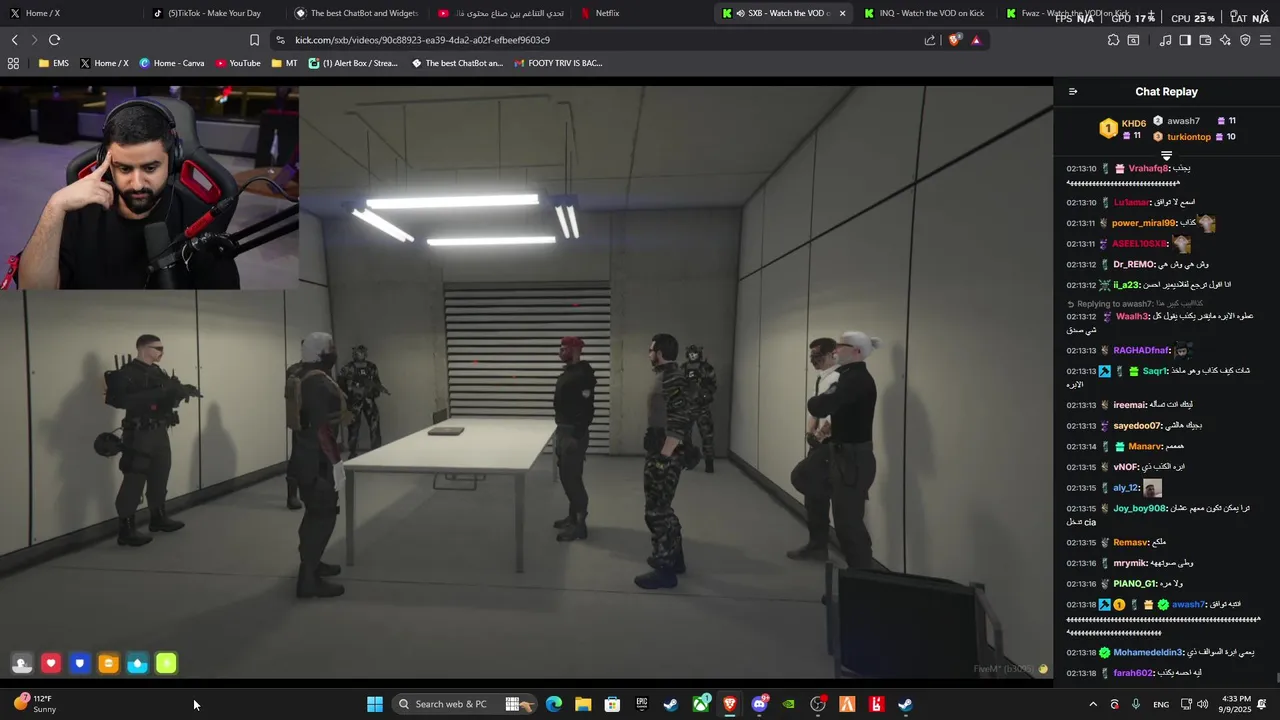Screen dimensions: 1280x720
Task: Click the lime green overlay icon
Action: [x=167, y=663]
